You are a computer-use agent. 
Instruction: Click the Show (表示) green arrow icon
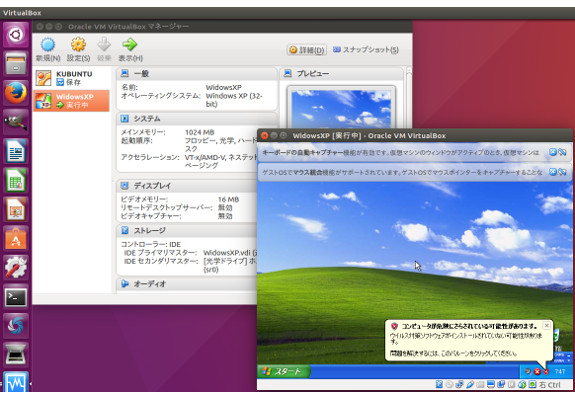[x=130, y=44]
